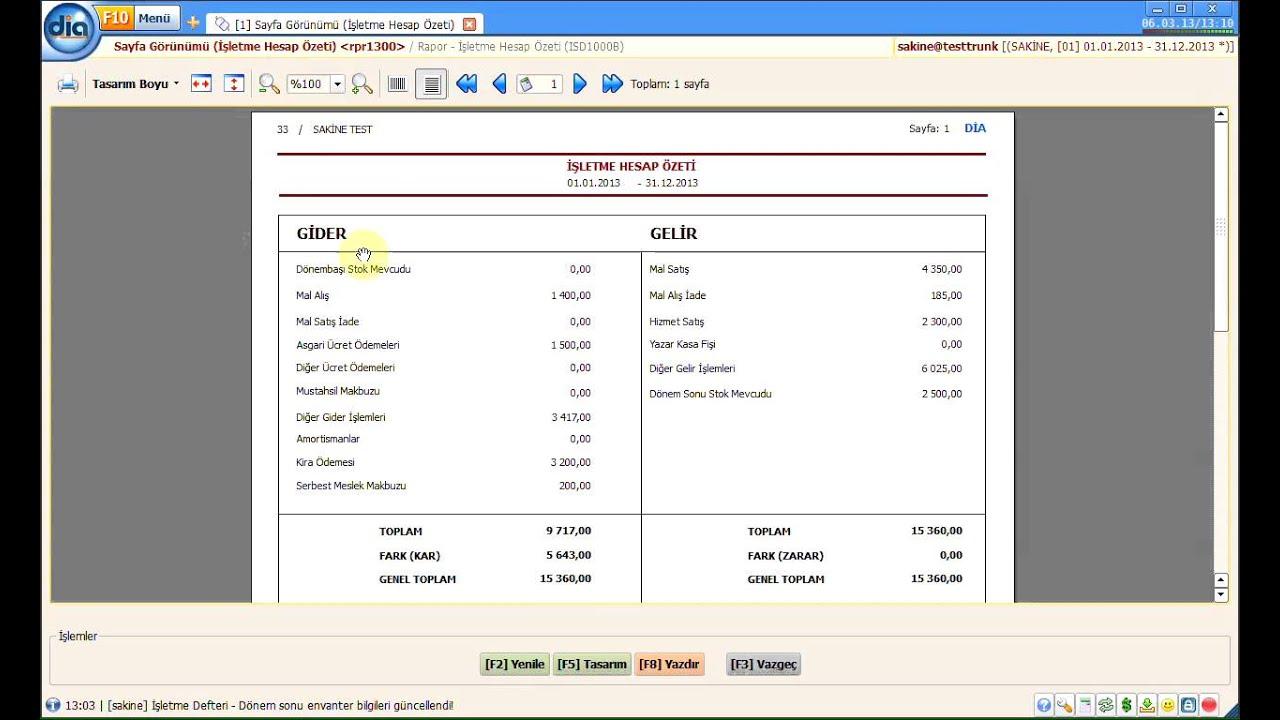
Task: Click the Dönembaşı Stok Mevcudu row
Action: coord(443,269)
